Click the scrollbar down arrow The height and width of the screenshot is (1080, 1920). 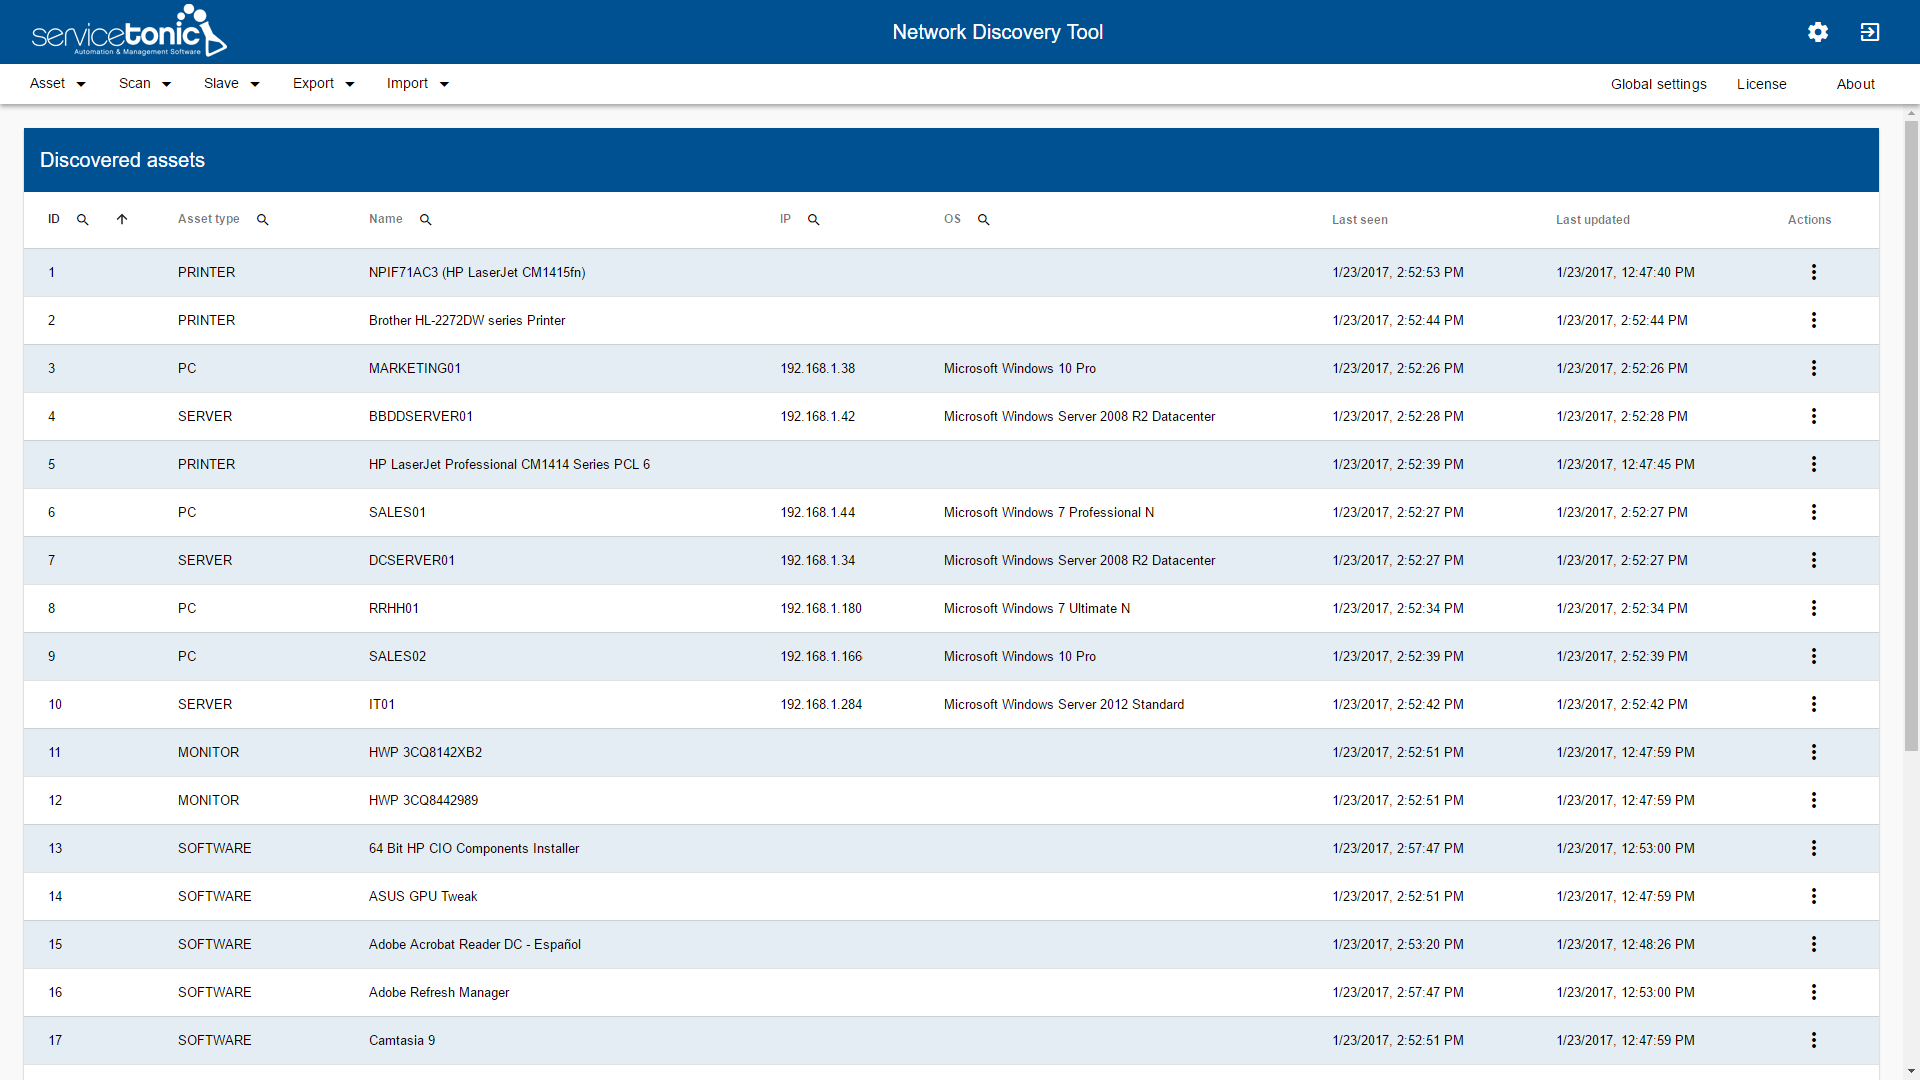click(1911, 1071)
